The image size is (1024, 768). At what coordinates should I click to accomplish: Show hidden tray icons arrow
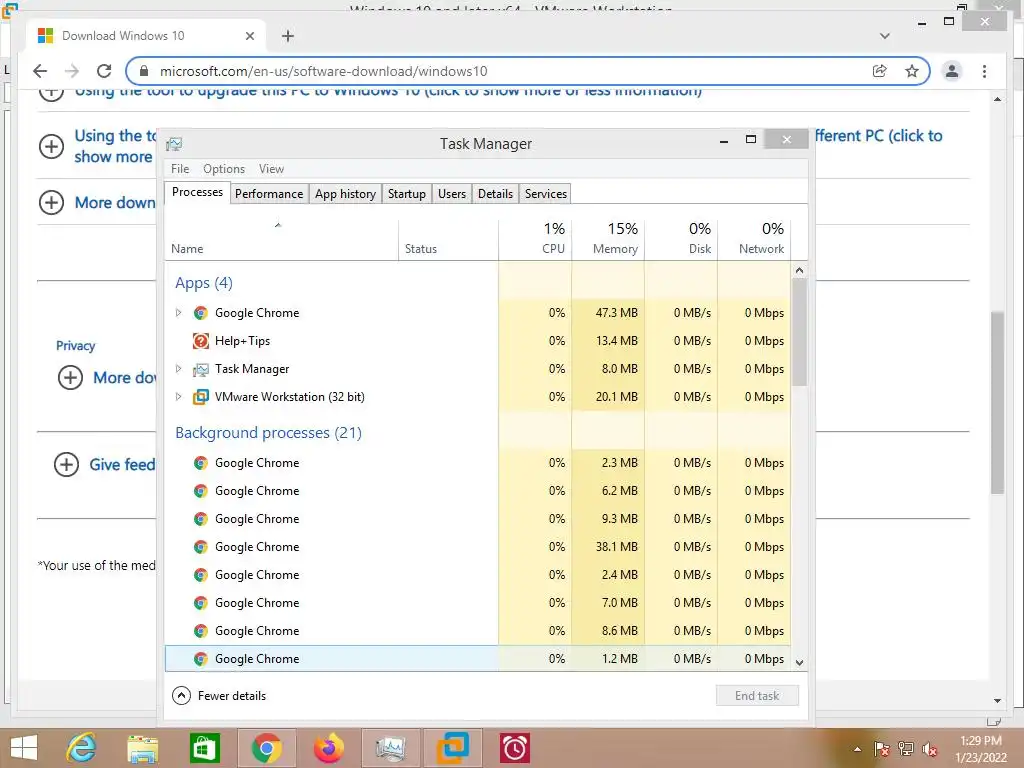click(857, 749)
